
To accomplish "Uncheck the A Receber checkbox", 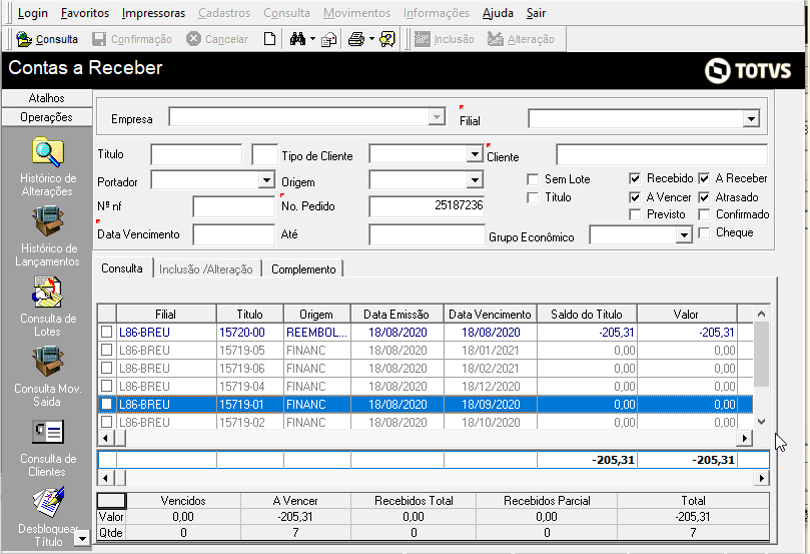I will coord(704,179).
